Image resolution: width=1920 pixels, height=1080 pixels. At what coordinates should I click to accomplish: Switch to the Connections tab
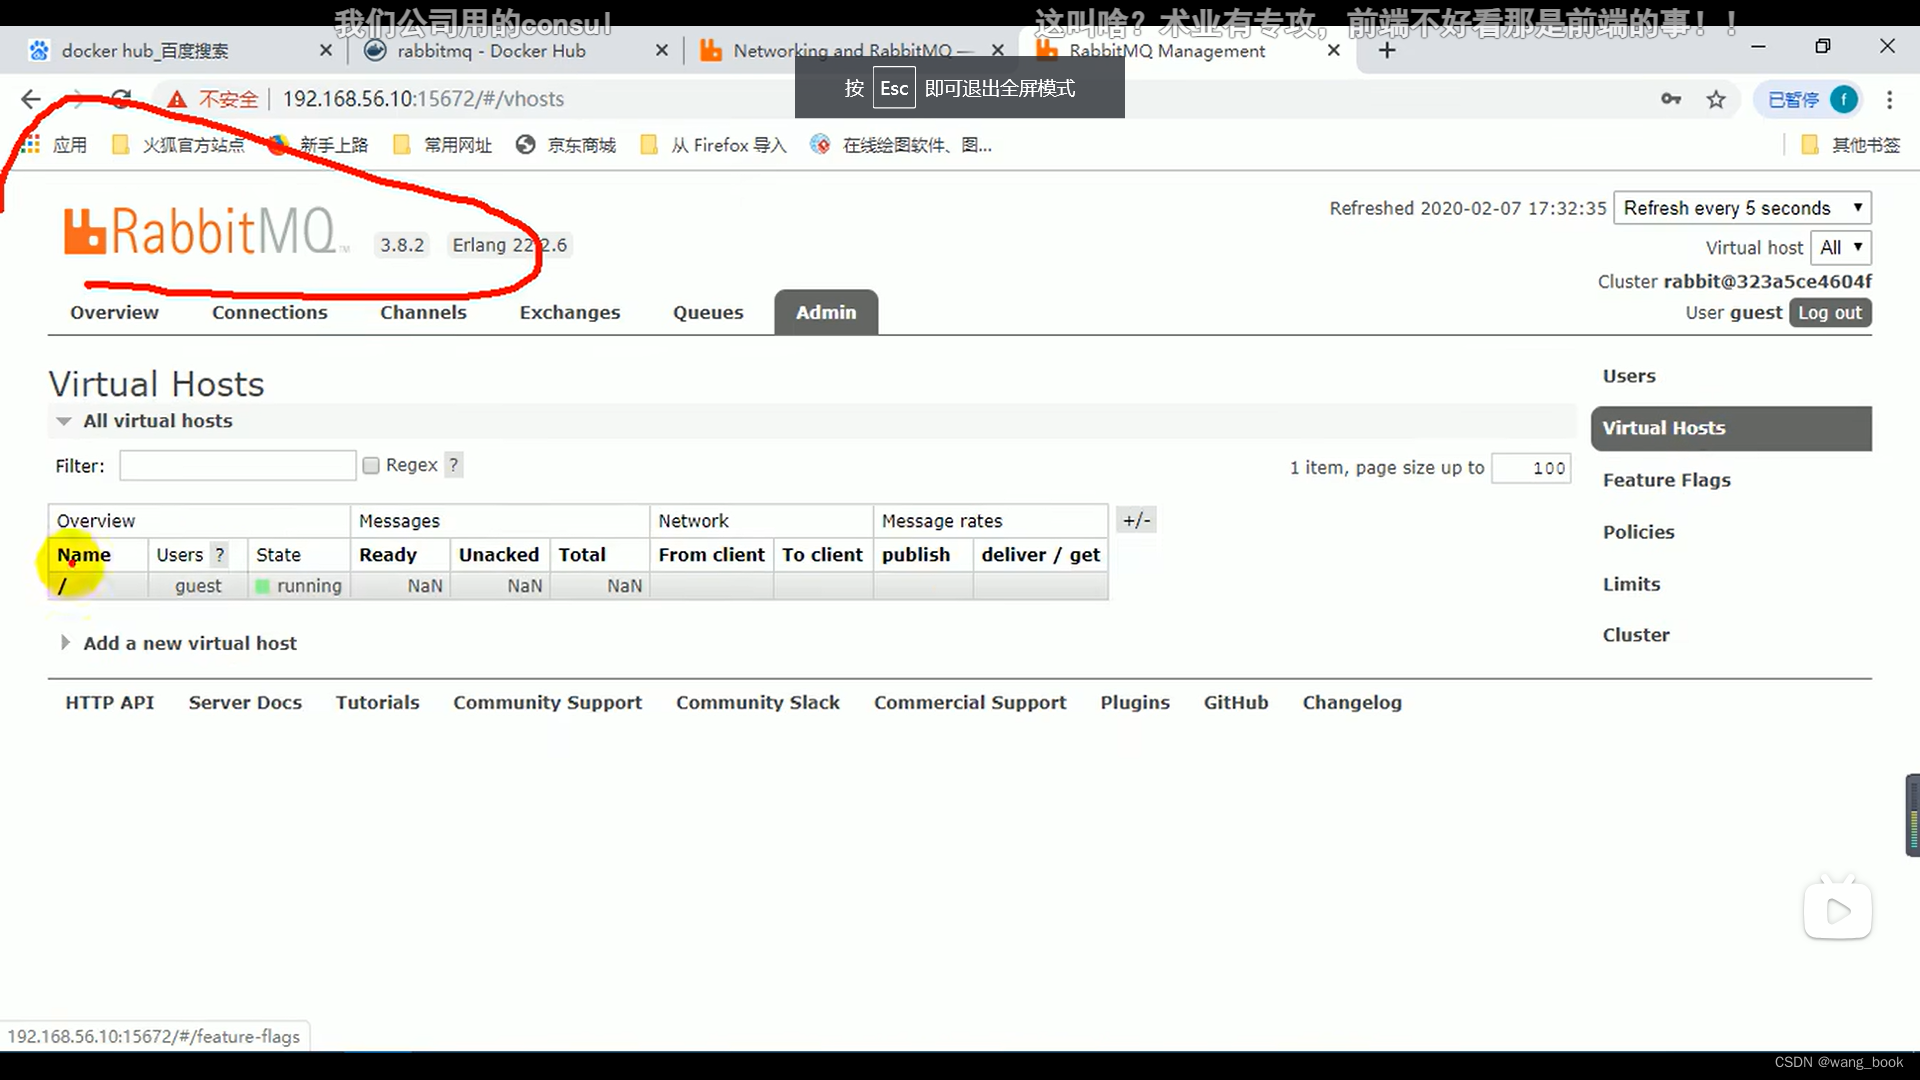pos(269,312)
